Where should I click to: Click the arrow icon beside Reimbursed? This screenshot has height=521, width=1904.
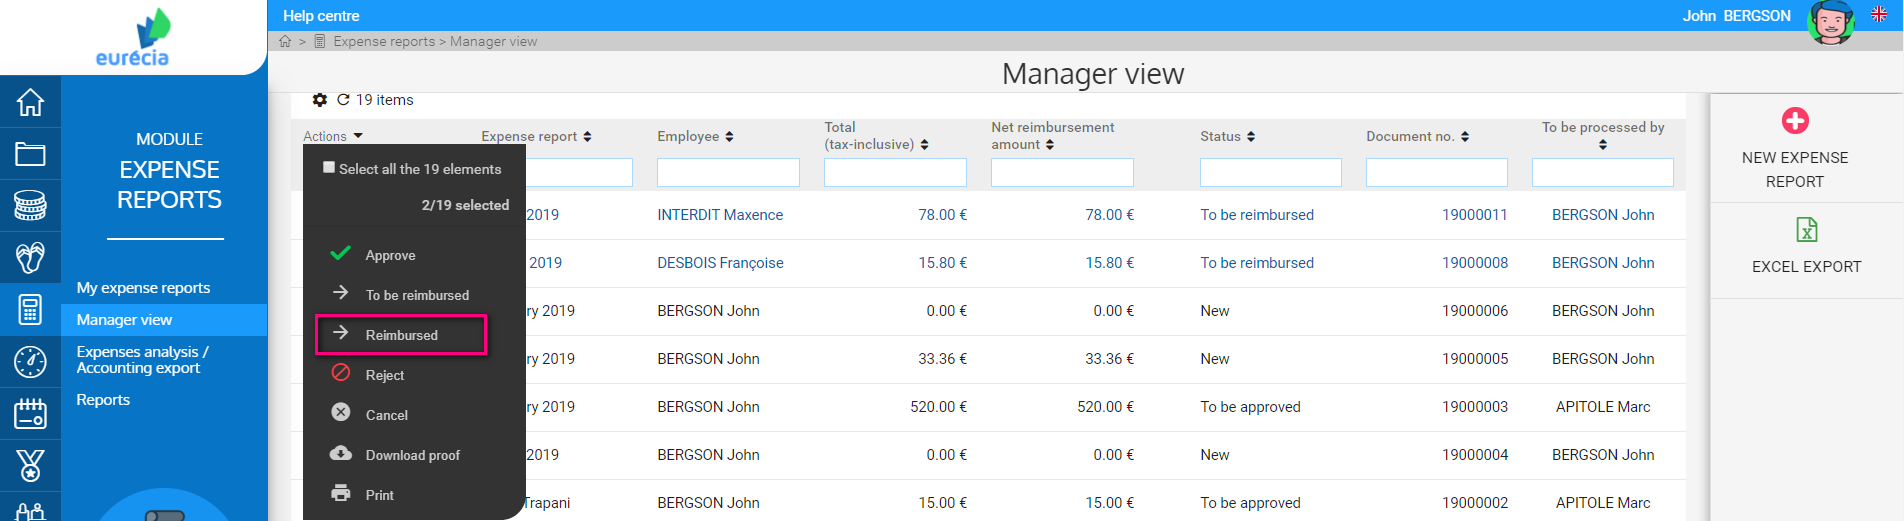(x=341, y=333)
